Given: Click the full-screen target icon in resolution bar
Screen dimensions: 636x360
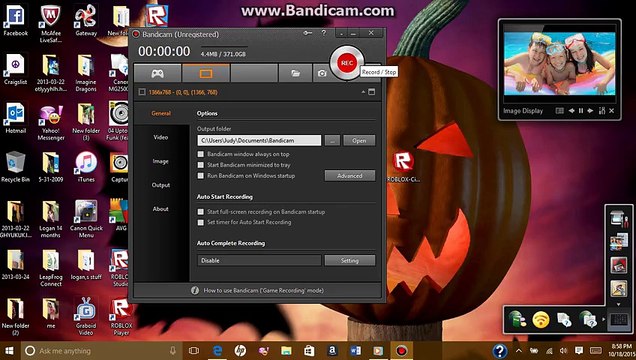Looking at the screenshot, I should tap(371, 92).
